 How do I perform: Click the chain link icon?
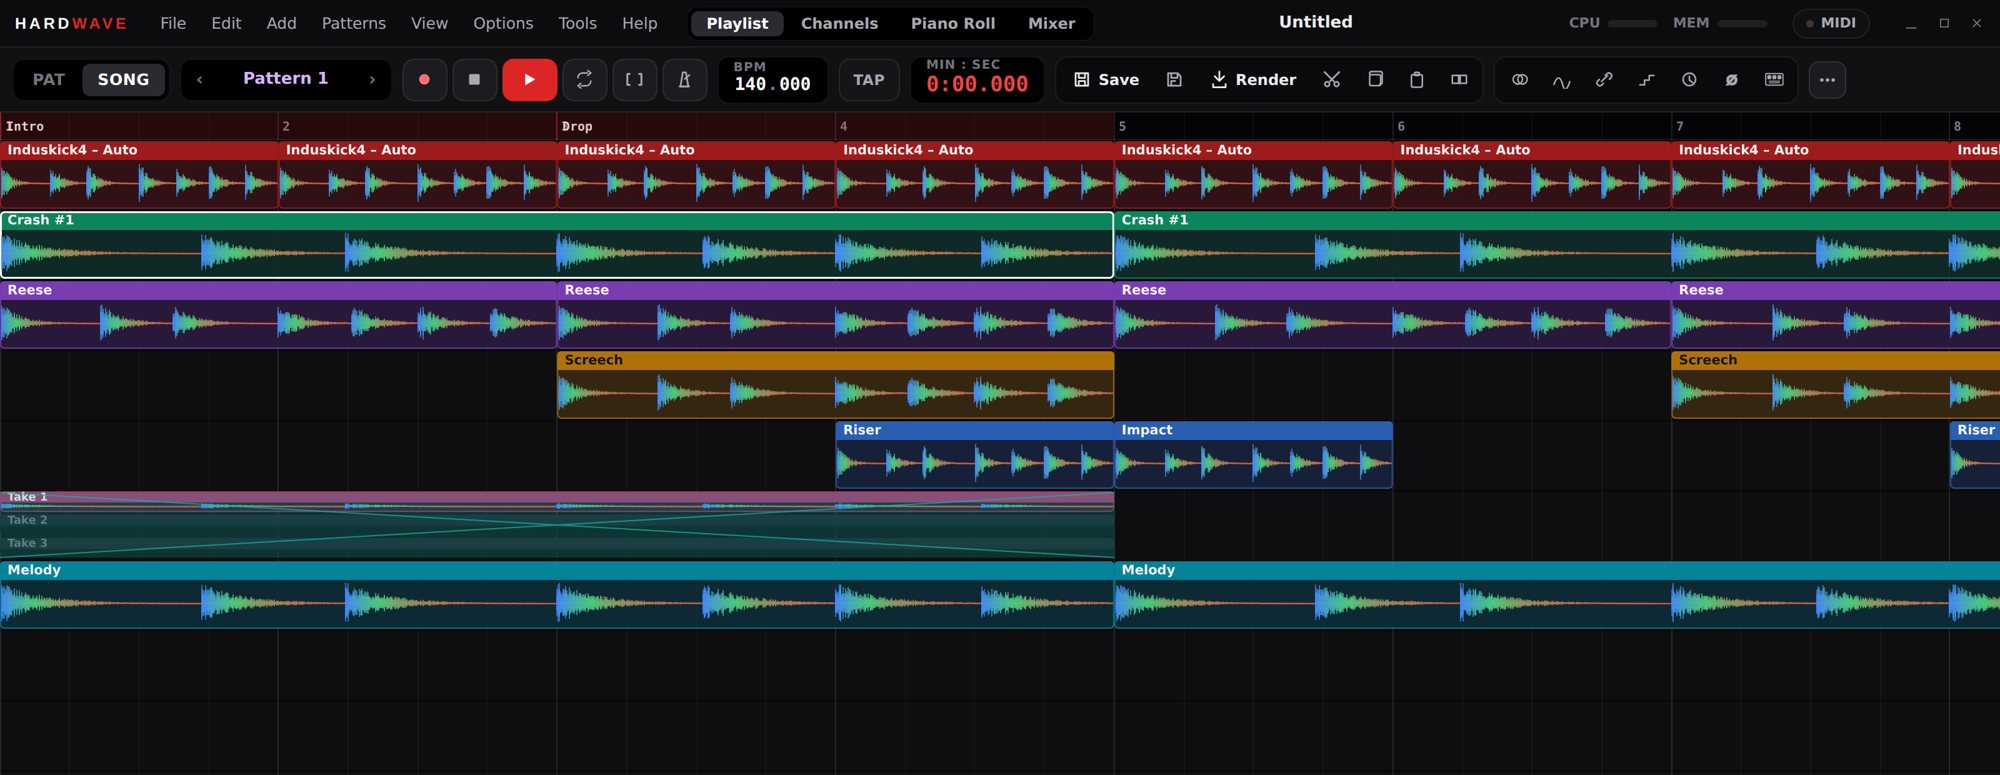(1604, 80)
